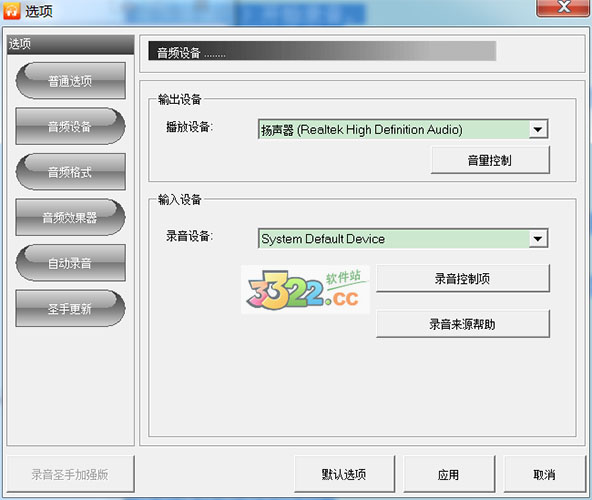The width and height of the screenshot is (592, 500).
Task: Expand the 录音设备 dropdown arrow
Action: (538, 239)
